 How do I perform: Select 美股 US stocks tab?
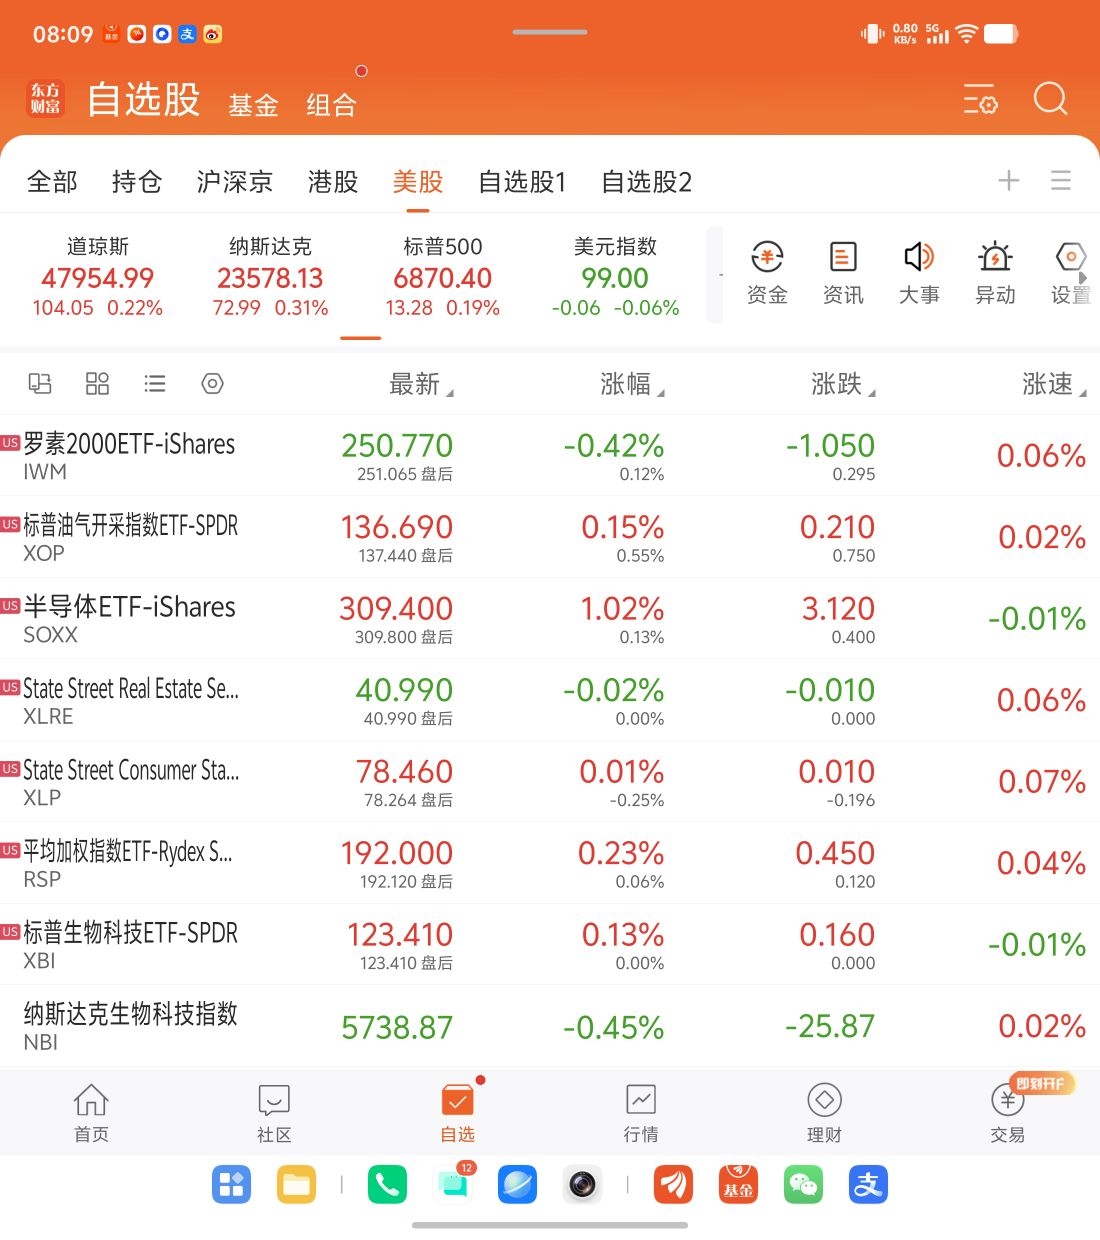[x=418, y=181]
